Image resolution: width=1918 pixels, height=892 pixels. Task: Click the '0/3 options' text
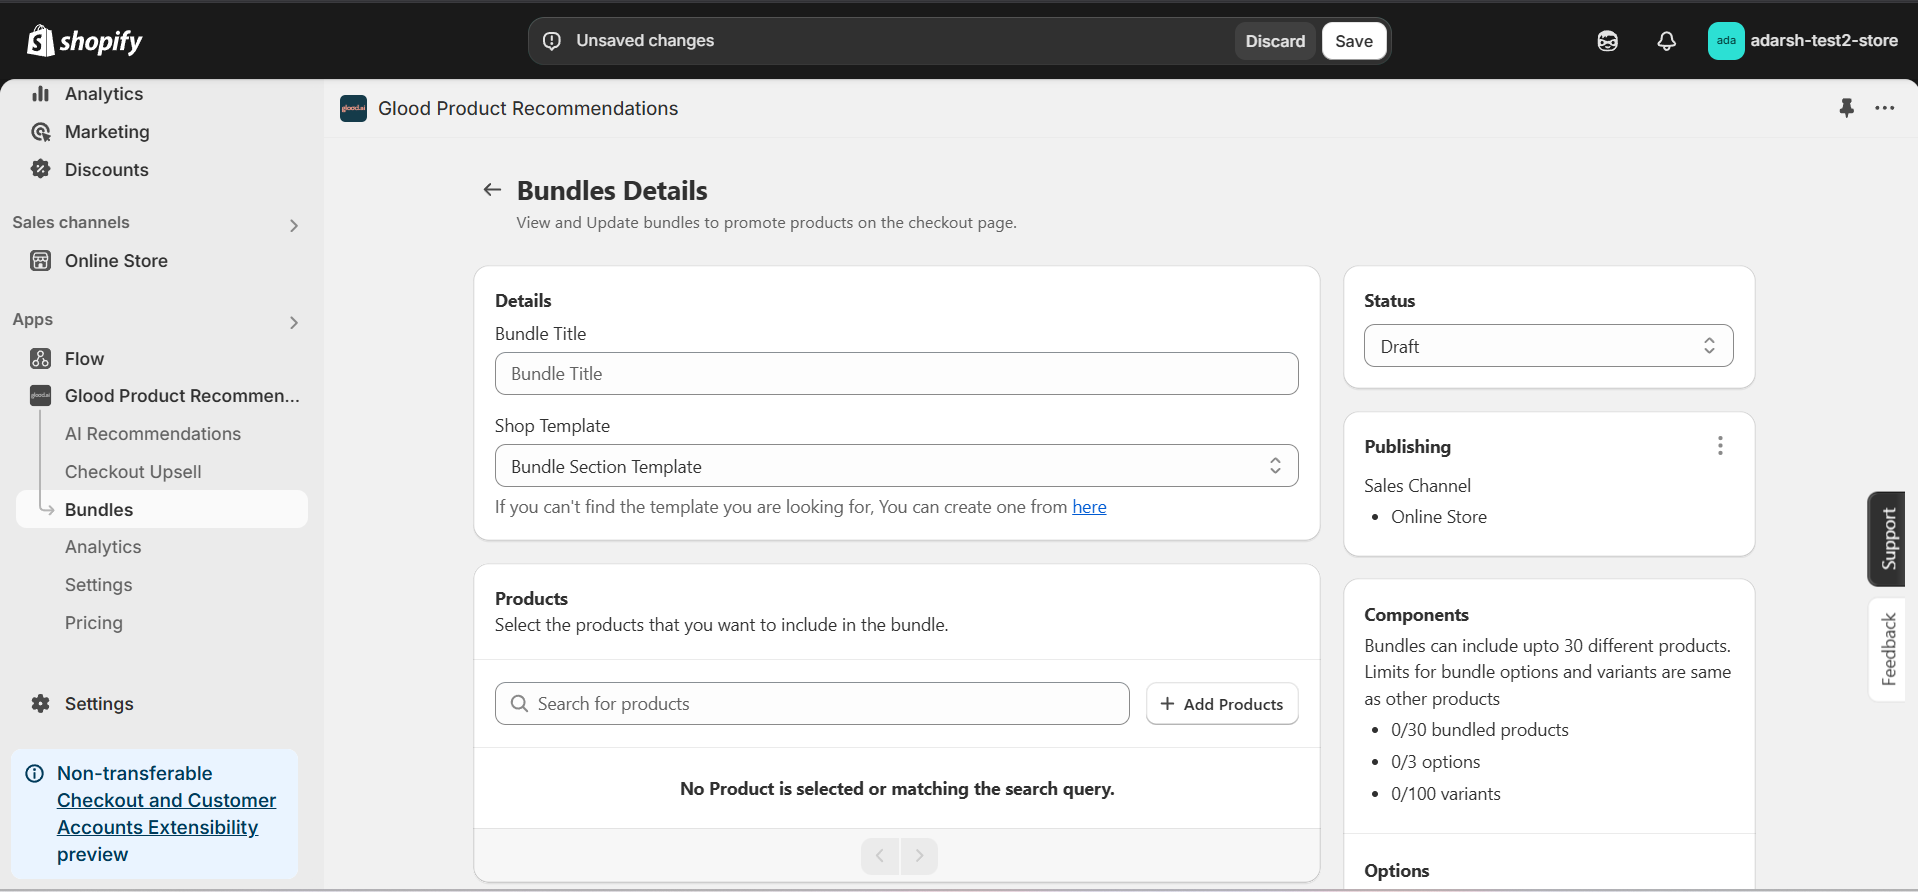tap(1435, 762)
